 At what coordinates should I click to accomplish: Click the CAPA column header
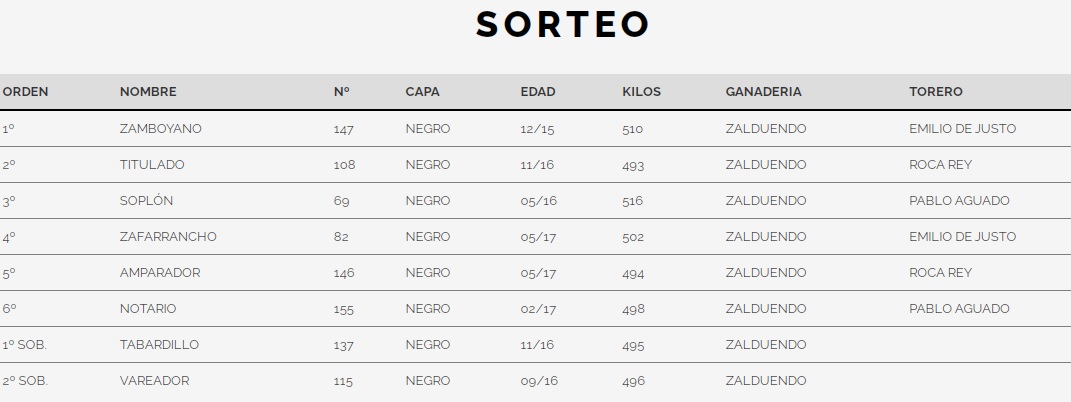coord(422,92)
